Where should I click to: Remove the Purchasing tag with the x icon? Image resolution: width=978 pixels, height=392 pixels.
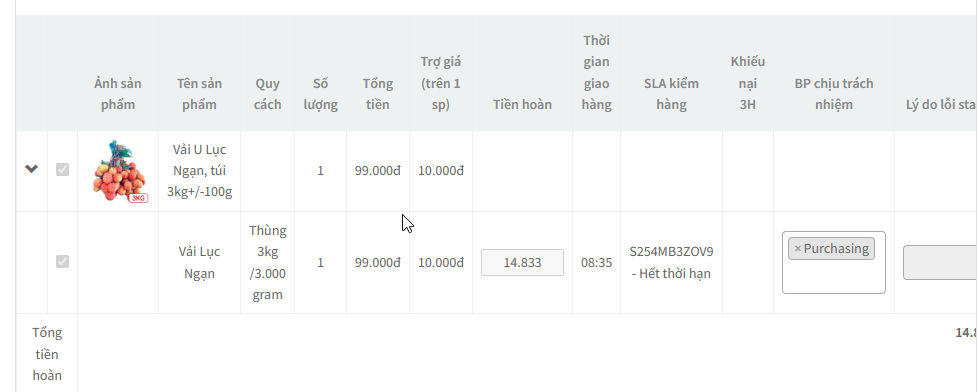(797, 248)
